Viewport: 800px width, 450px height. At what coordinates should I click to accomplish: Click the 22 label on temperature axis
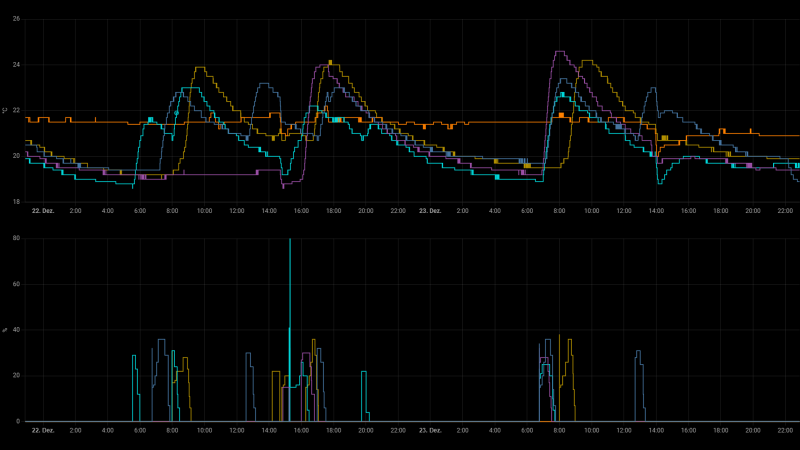(x=16, y=110)
